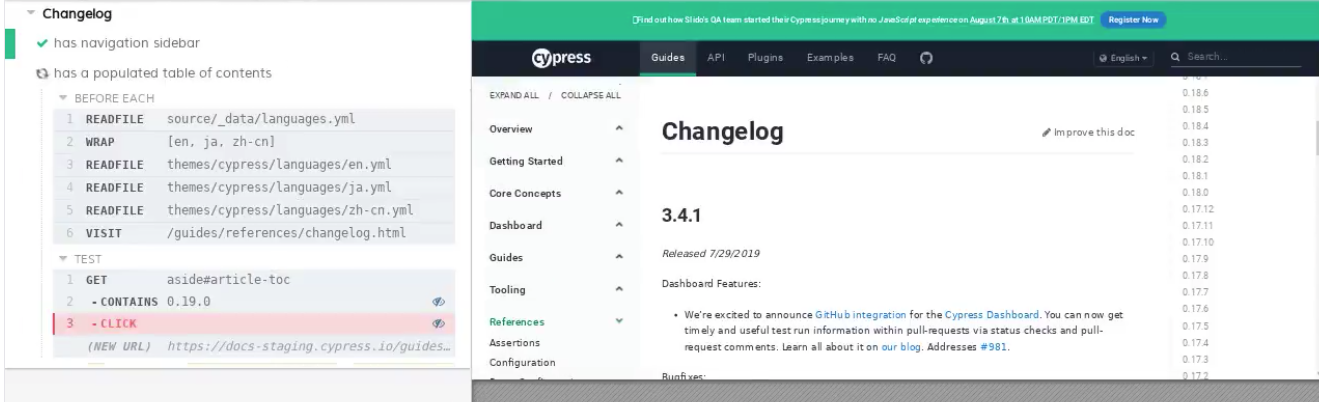Click the August 7th webinar date link in the banner
The width and height of the screenshot is (1319, 402).
click(x=1031, y=20)
